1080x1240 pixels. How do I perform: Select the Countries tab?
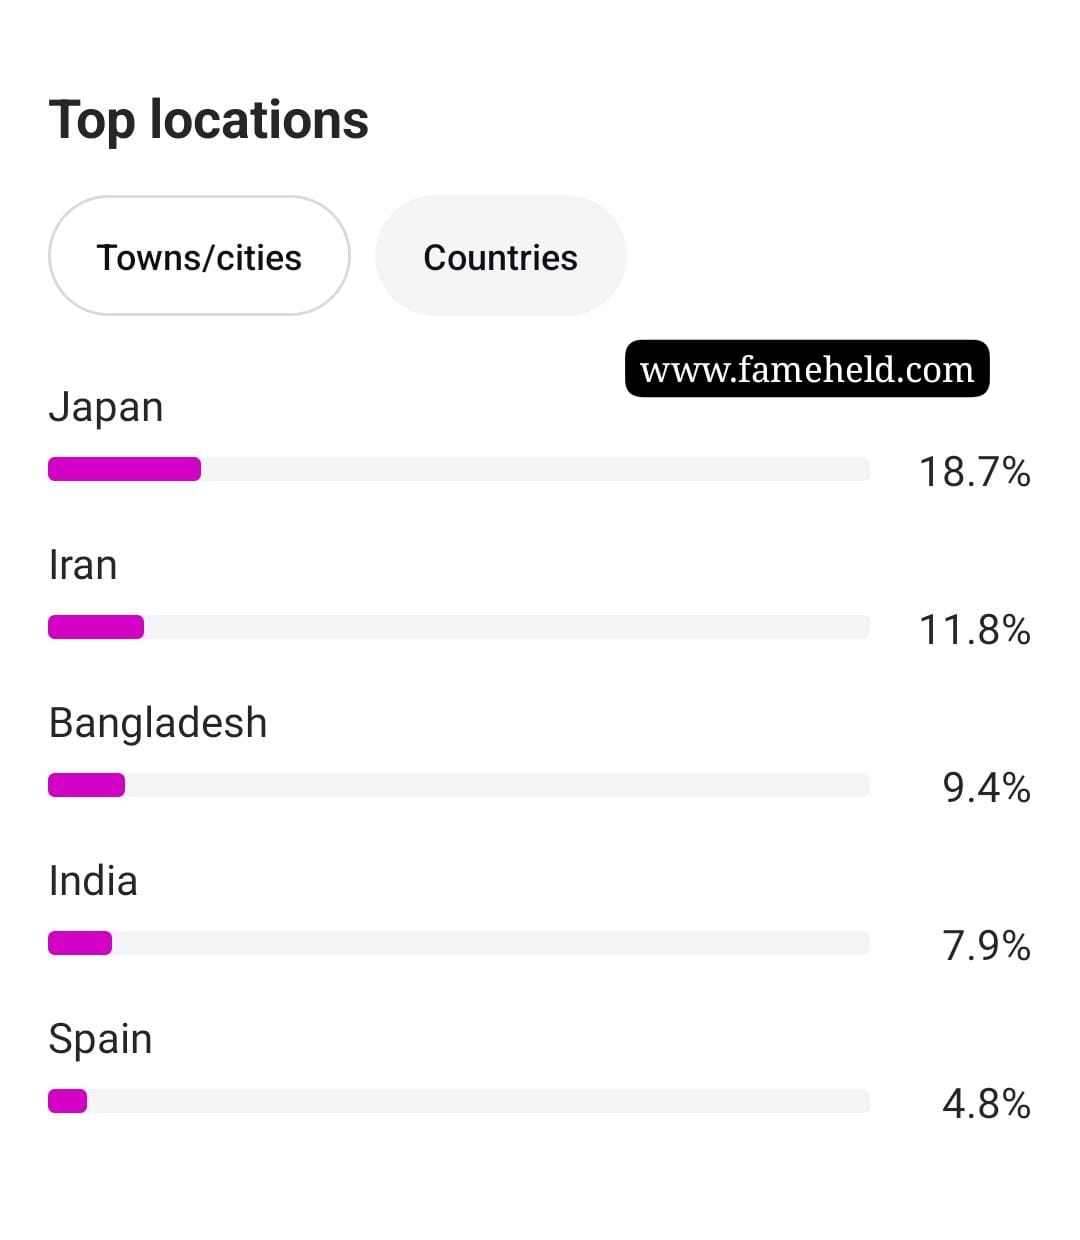click(500, 256)
